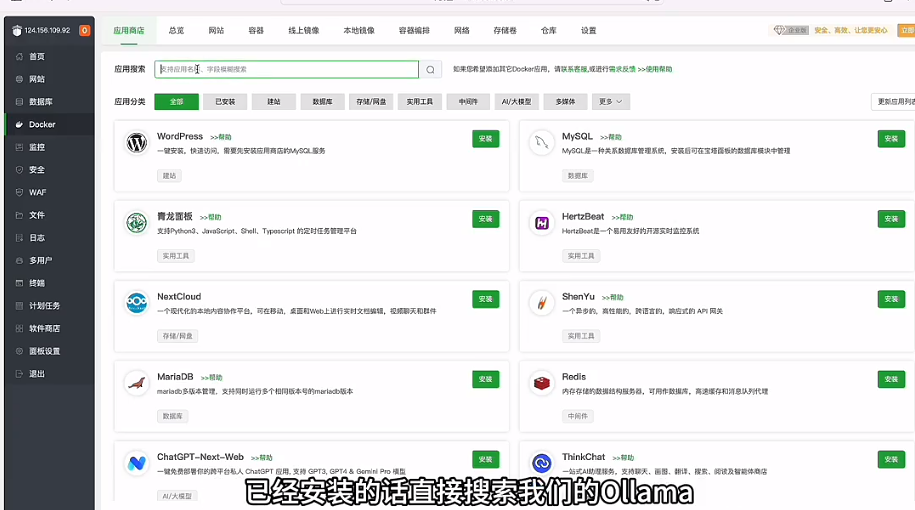Filter apps by 建站 category
915x510 pixels.
coord(274,102)
